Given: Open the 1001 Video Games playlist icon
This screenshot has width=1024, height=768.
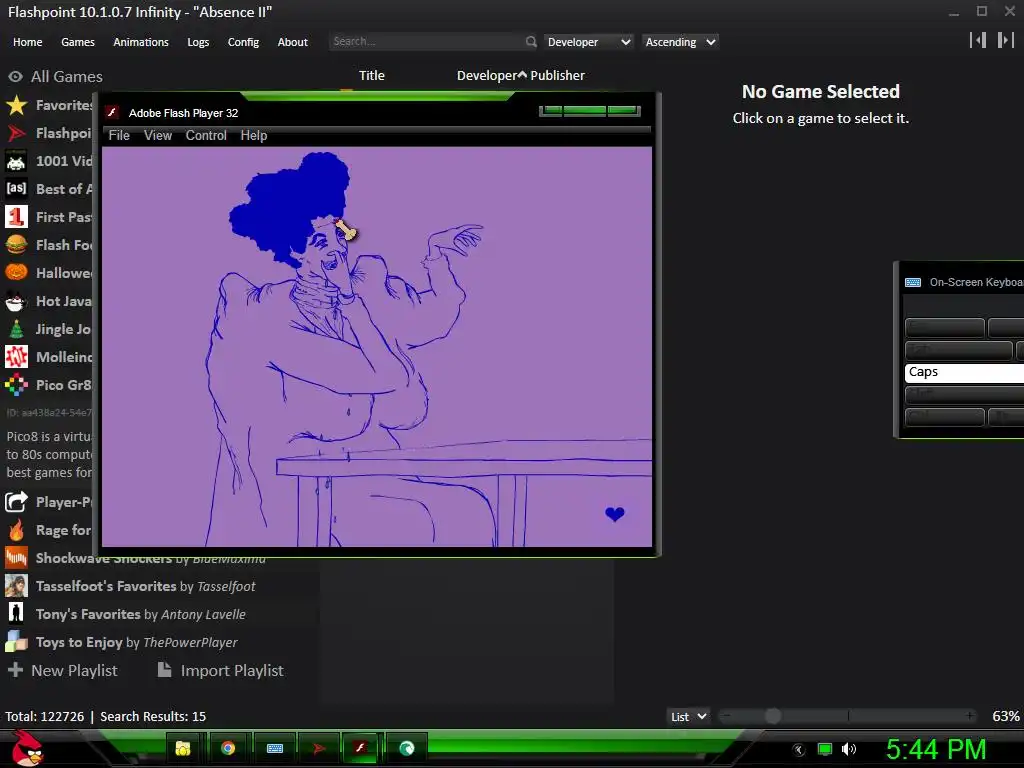Looking at the screenshot, I should [x=16, y=161].
